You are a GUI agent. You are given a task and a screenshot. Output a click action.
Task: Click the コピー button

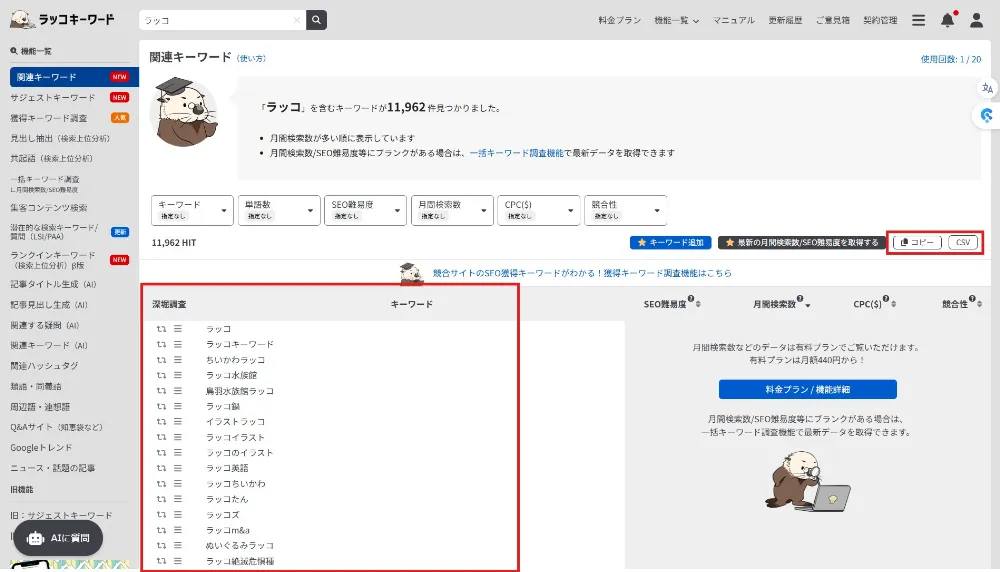tap(917, 242)
